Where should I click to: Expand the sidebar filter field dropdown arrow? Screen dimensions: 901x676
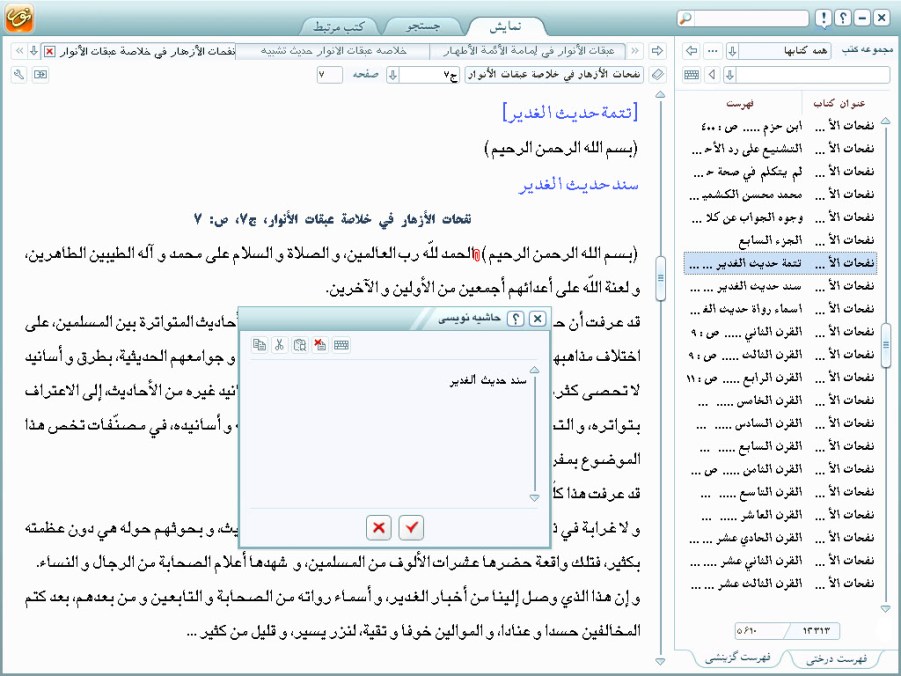click(729, 75)
